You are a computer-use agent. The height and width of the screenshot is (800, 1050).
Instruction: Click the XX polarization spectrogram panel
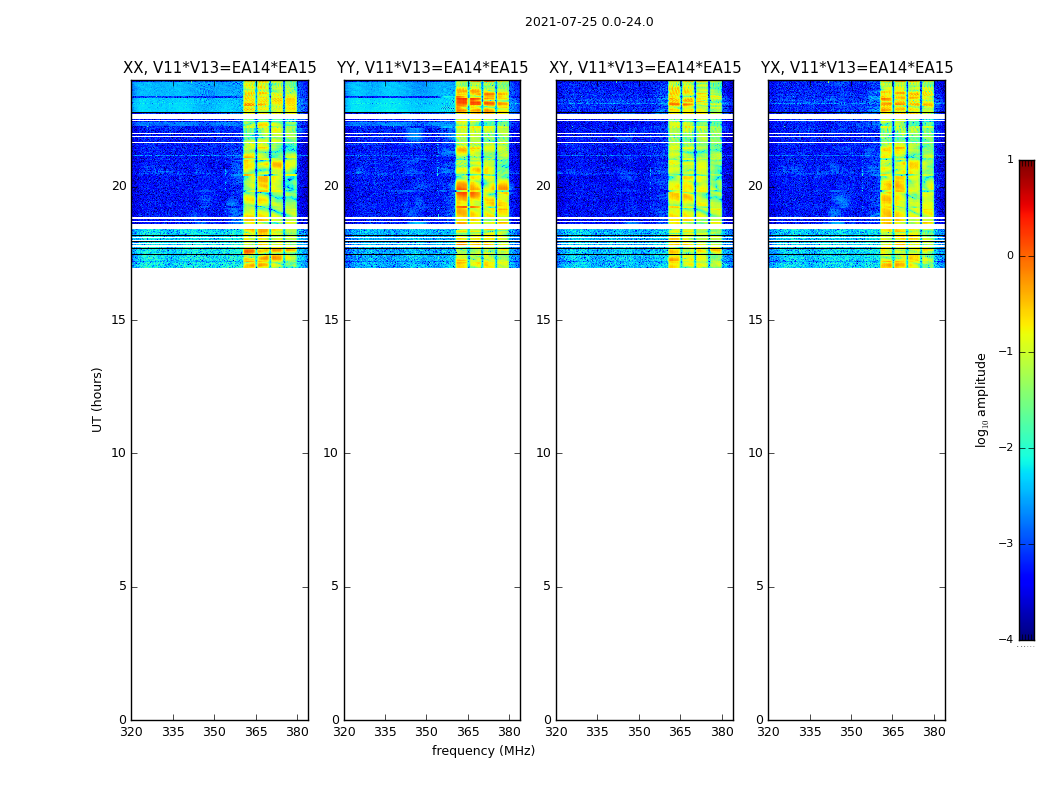point(220,400)
